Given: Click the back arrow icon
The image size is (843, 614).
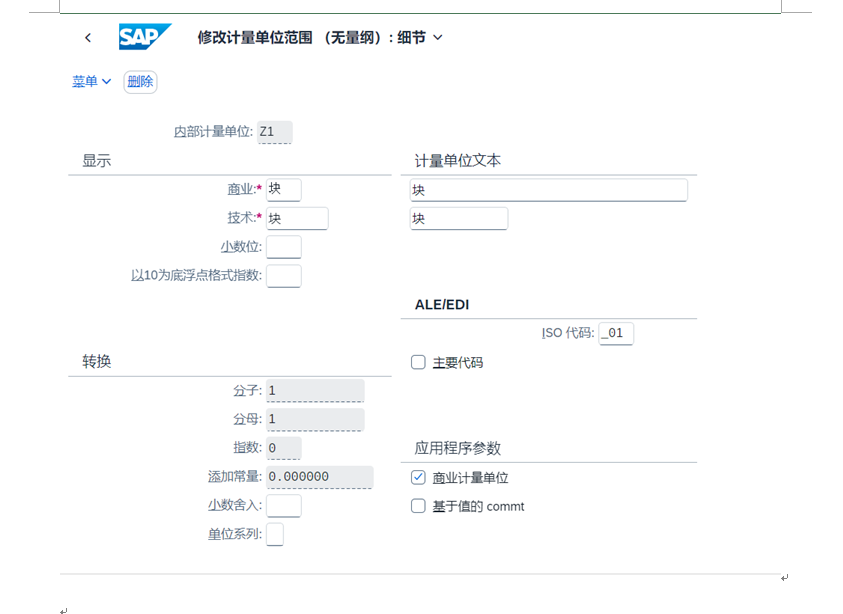Looking at the screenshot, I should coord(88,38).
